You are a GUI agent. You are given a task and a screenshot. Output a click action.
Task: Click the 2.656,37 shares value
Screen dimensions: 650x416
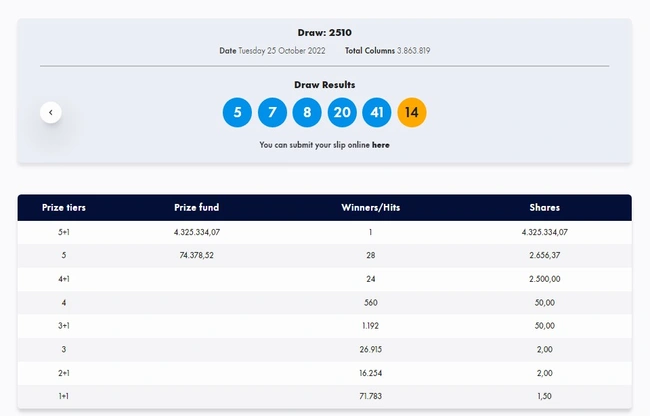[x=544, y=255]
